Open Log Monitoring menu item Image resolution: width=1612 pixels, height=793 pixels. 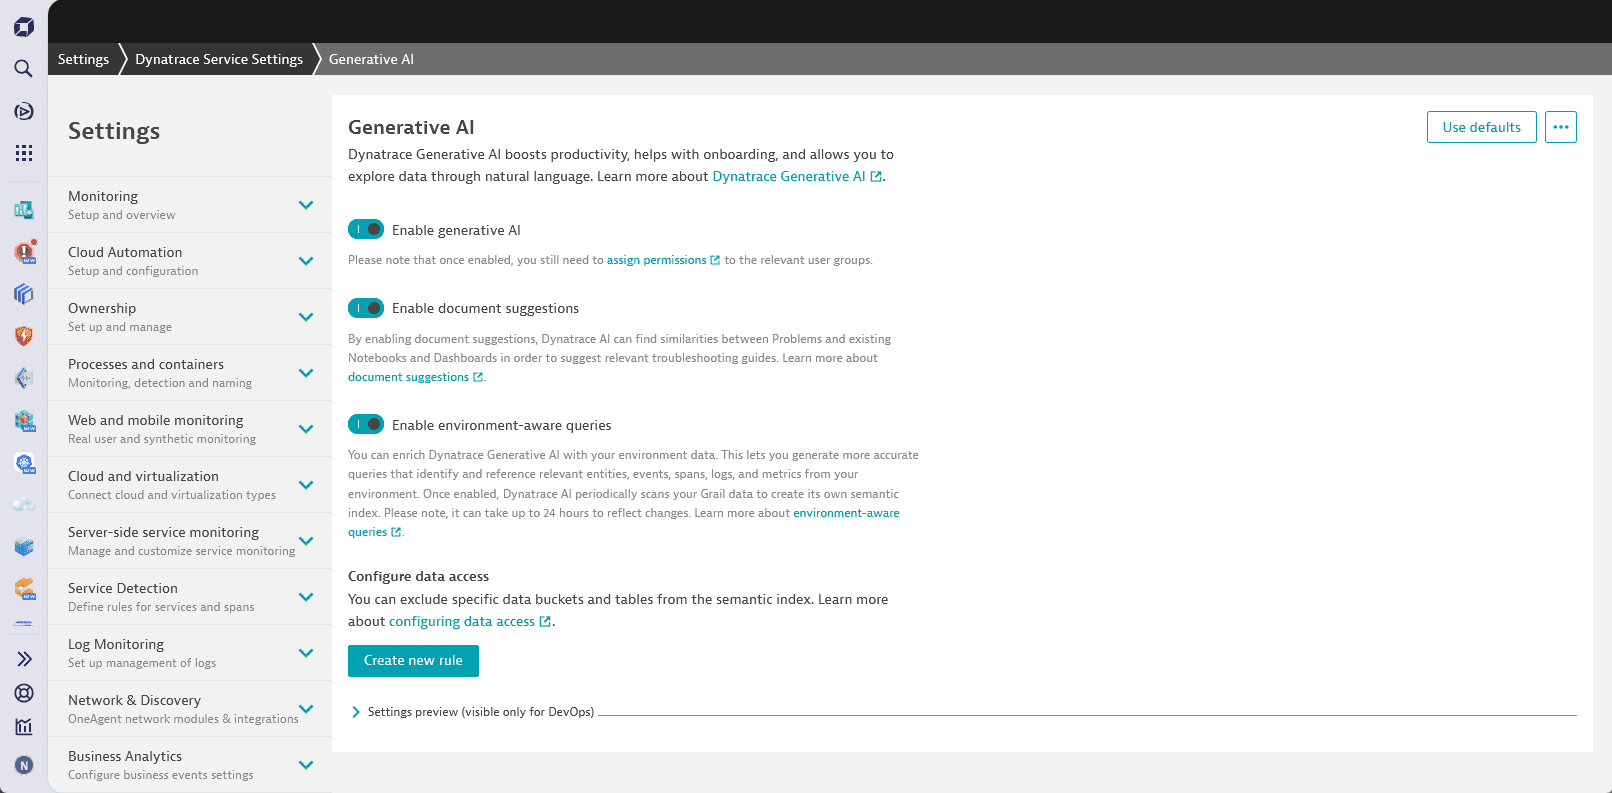(190, 653)
